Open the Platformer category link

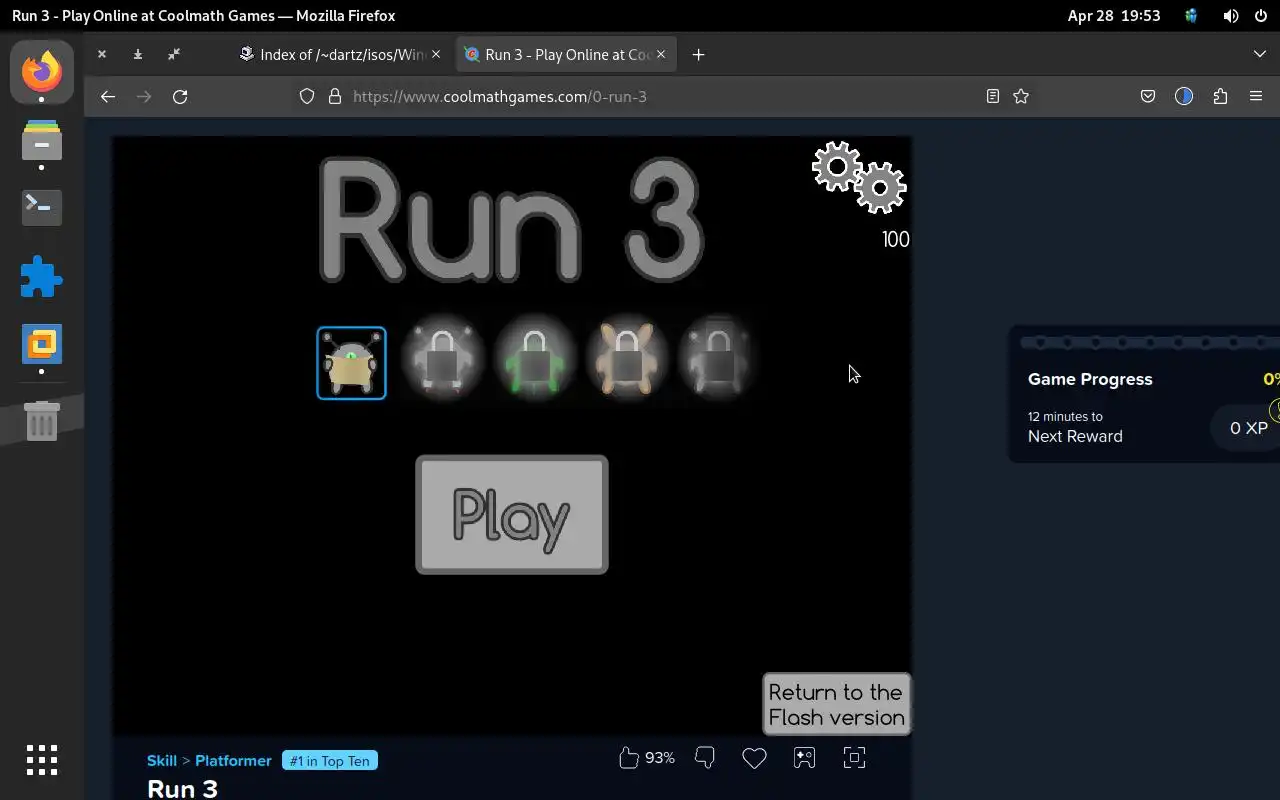[233, 761]
